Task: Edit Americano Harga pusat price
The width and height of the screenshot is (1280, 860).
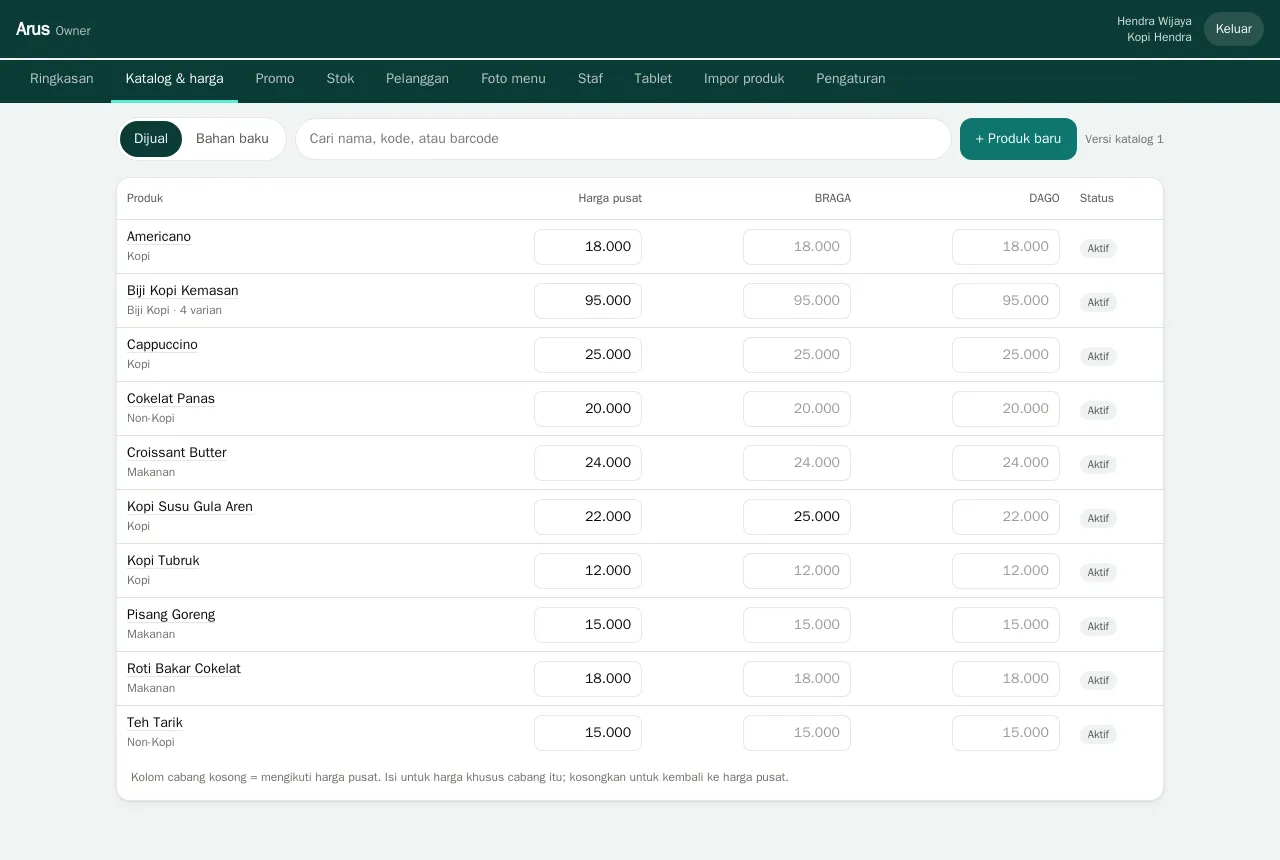Action: [x=588, y=247]
